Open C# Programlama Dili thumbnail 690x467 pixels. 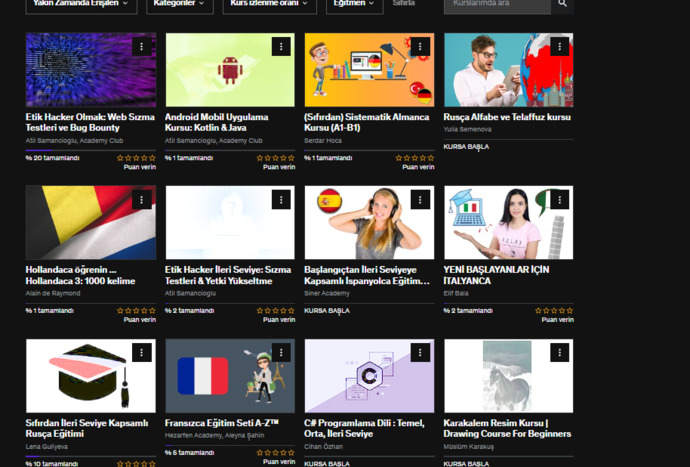point(369,375)
